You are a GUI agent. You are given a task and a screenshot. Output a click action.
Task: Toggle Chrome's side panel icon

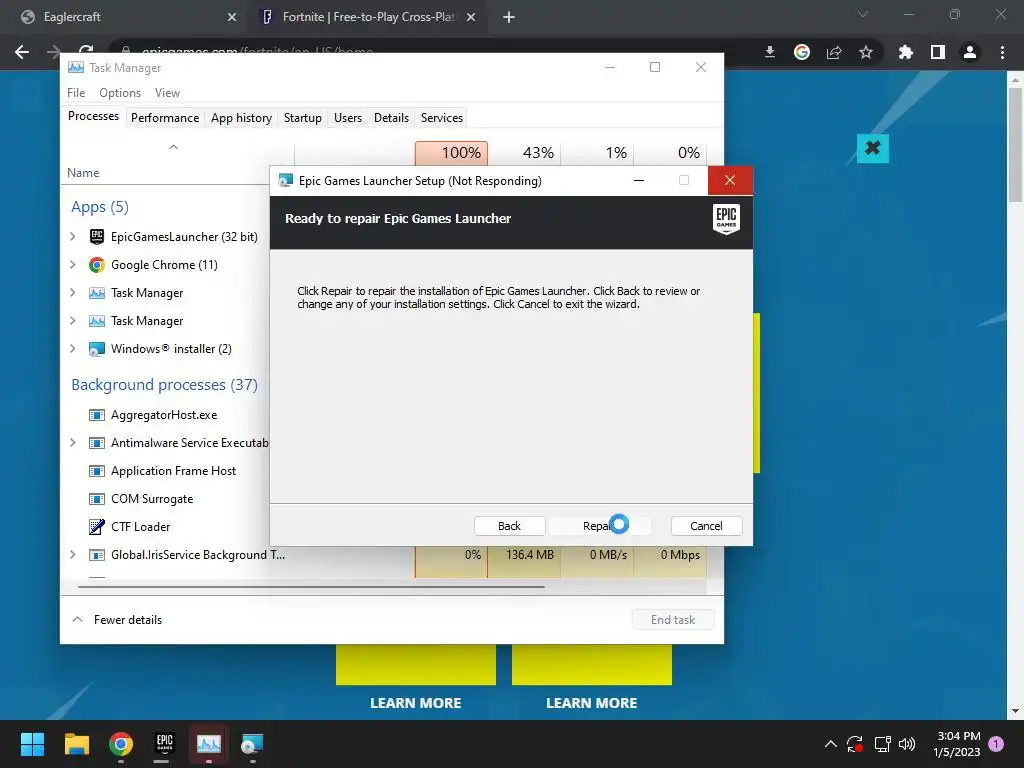point(938,52)
